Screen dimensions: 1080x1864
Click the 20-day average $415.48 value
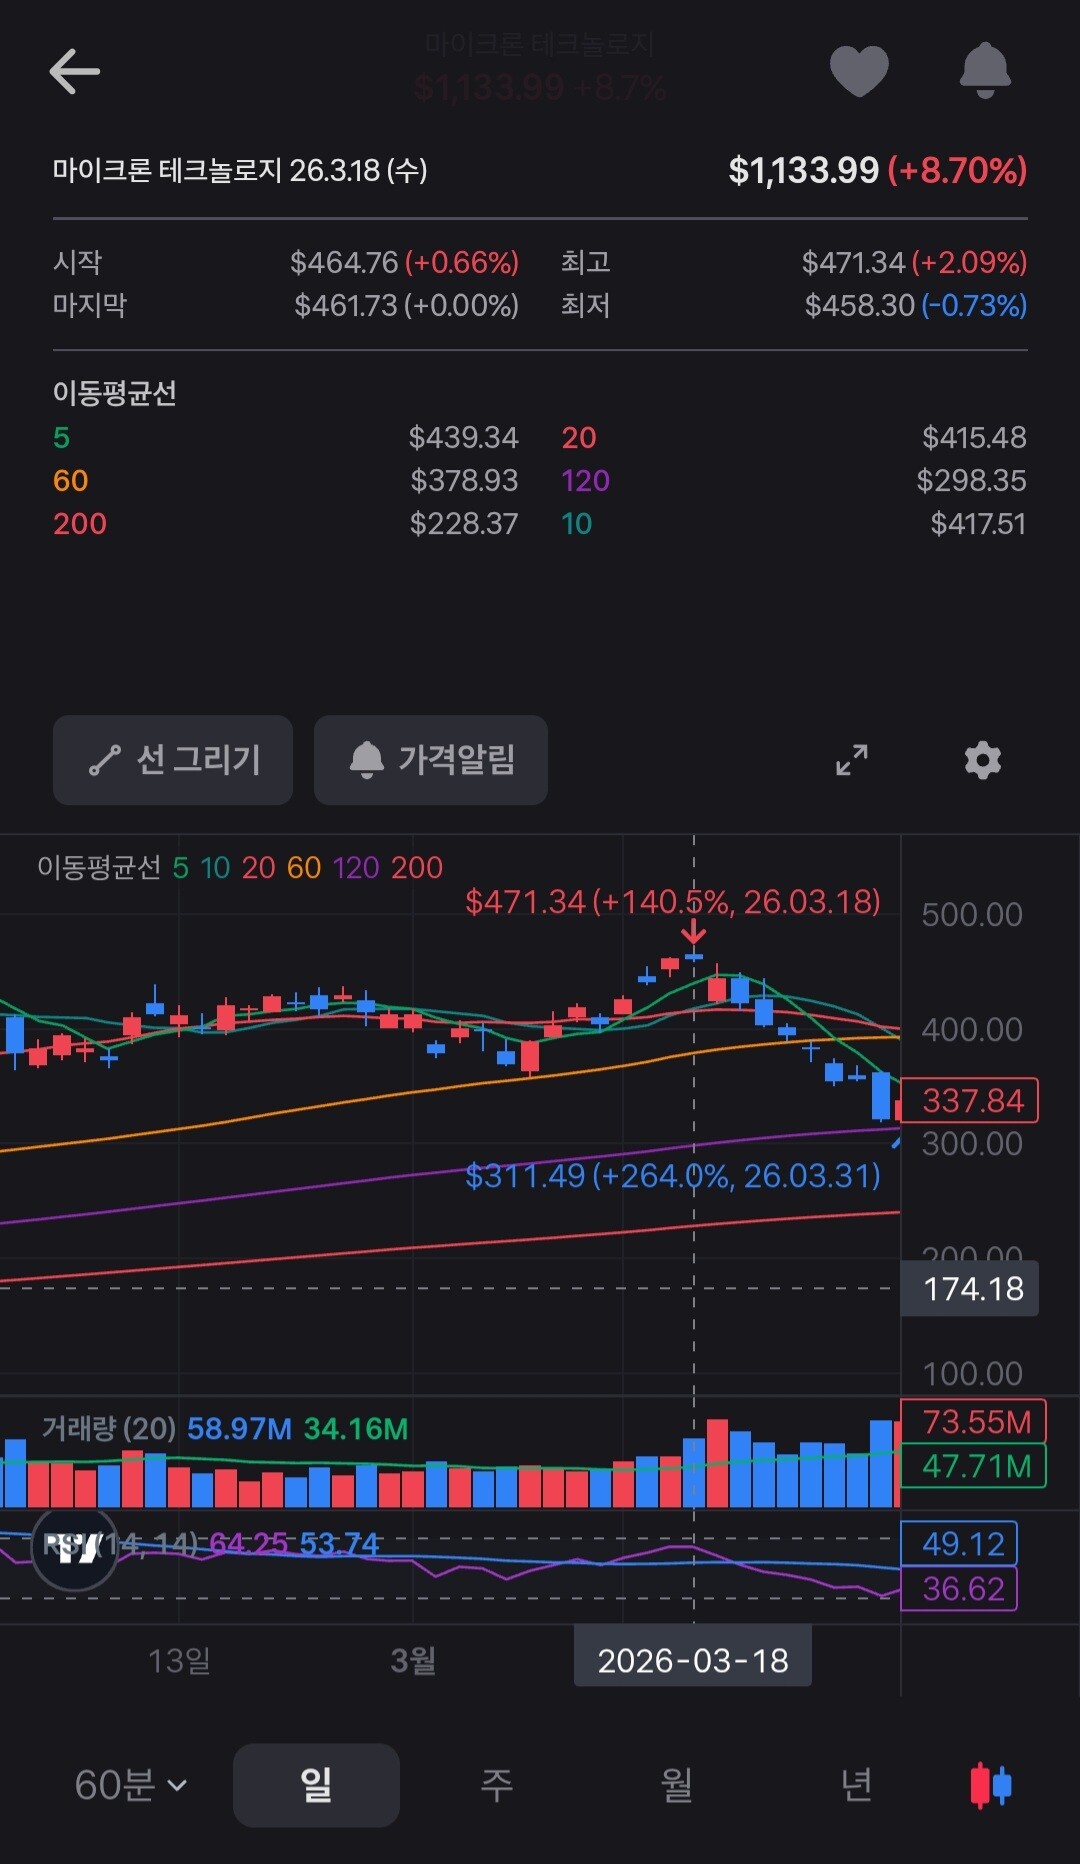[x=974, y=437]
